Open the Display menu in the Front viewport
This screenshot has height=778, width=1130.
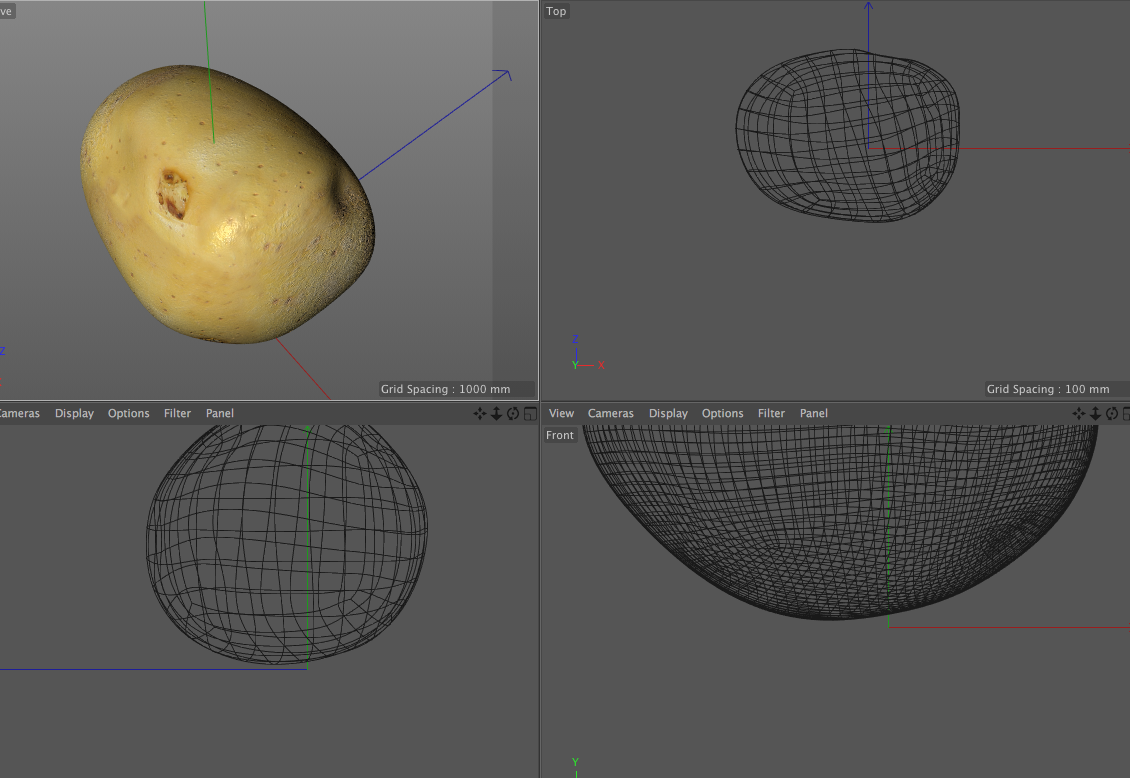click(x=668, y=413)
